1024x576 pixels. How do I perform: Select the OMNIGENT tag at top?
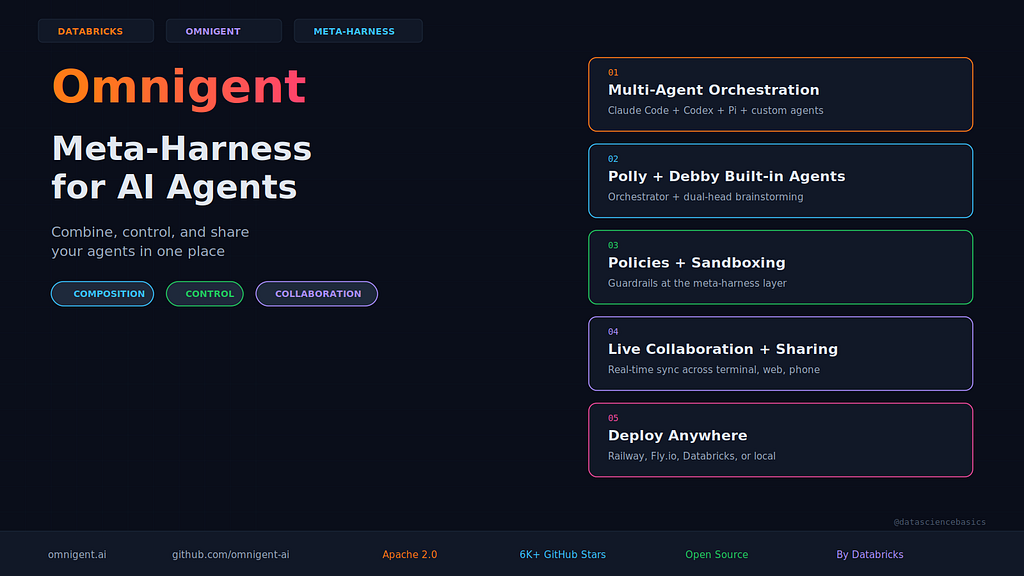[224, 31]
